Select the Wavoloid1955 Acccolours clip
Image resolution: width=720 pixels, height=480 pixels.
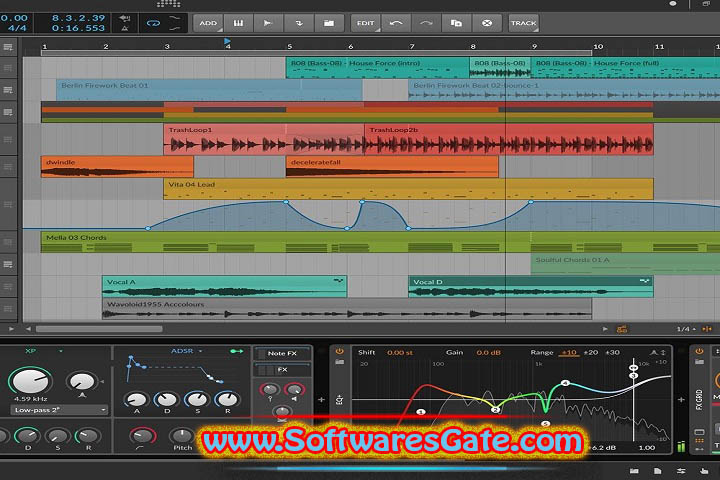click(347, 309)
